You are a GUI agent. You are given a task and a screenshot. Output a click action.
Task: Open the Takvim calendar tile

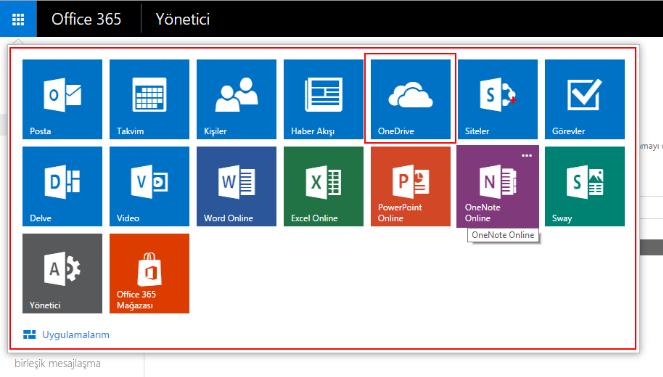pos(149,99)
